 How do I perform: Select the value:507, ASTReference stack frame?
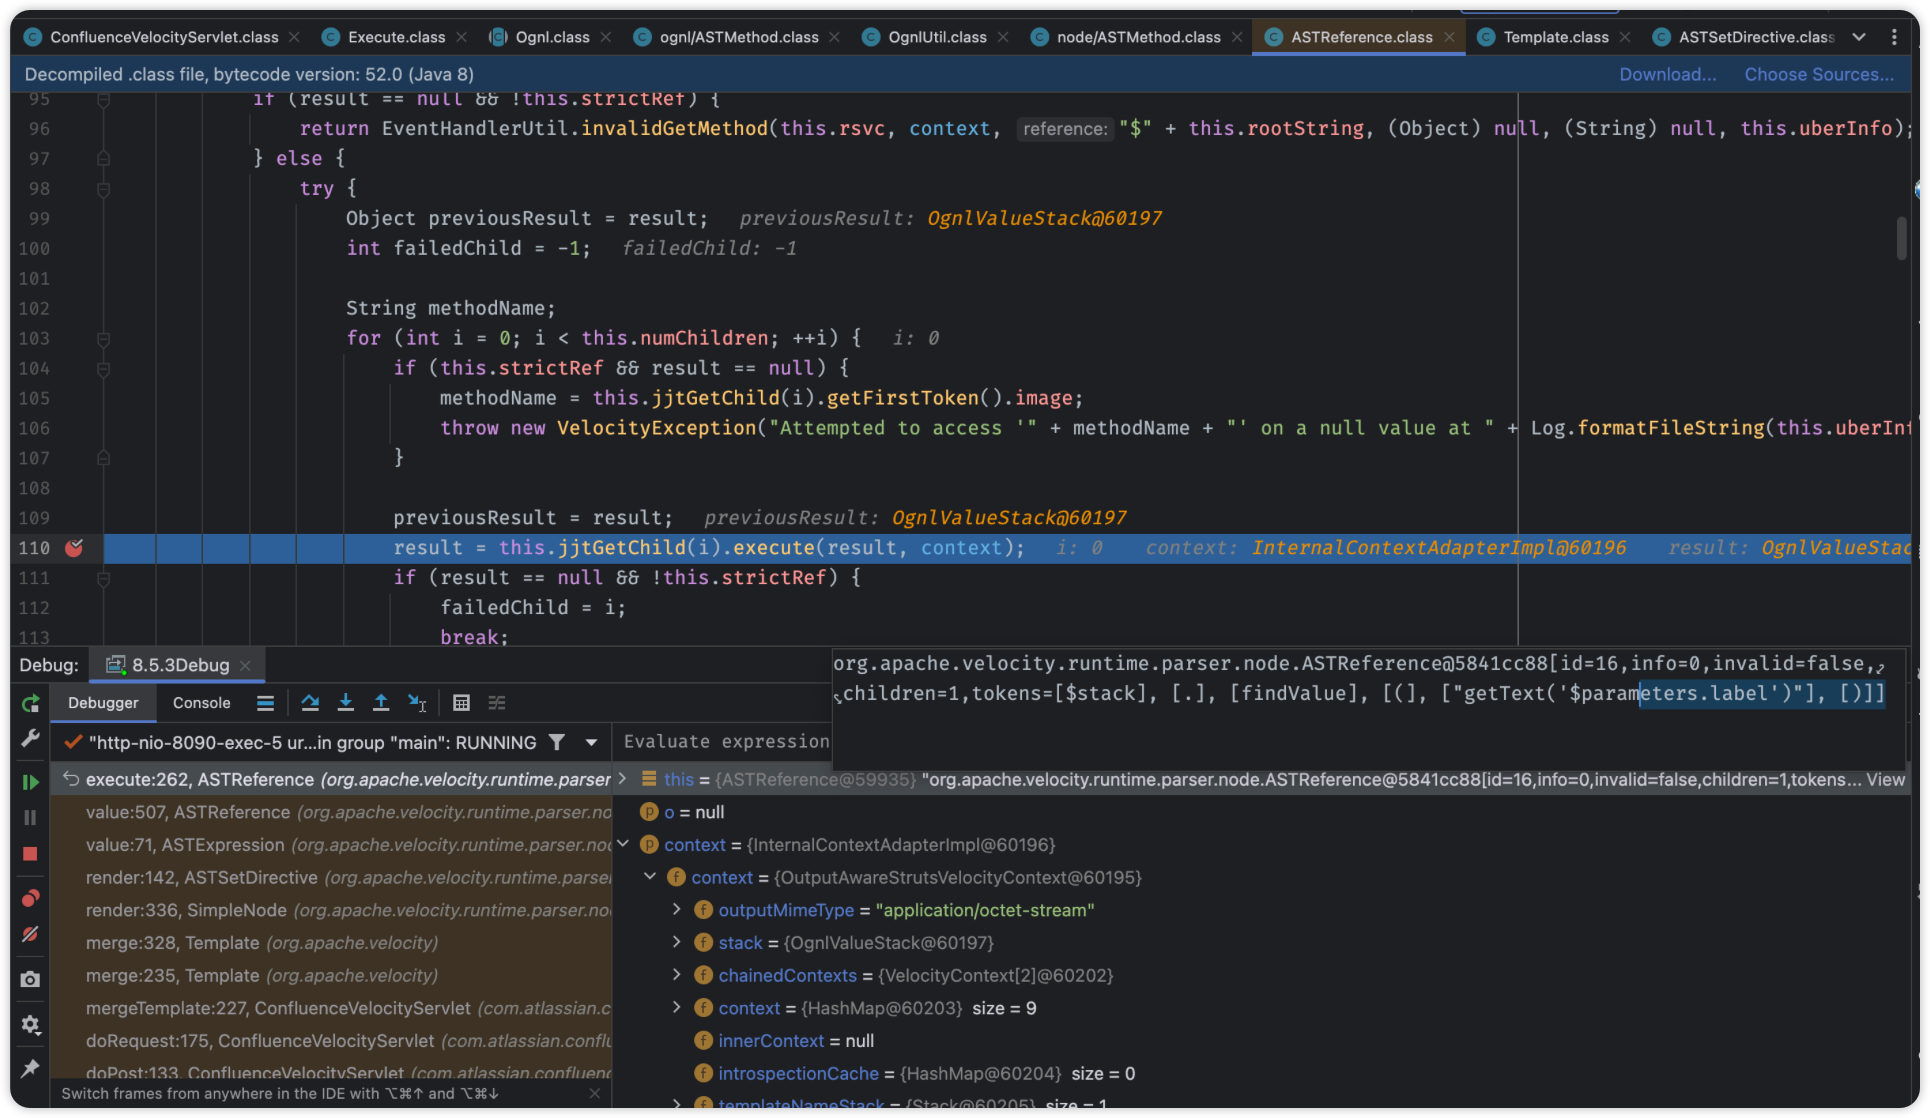click(333, 812)
